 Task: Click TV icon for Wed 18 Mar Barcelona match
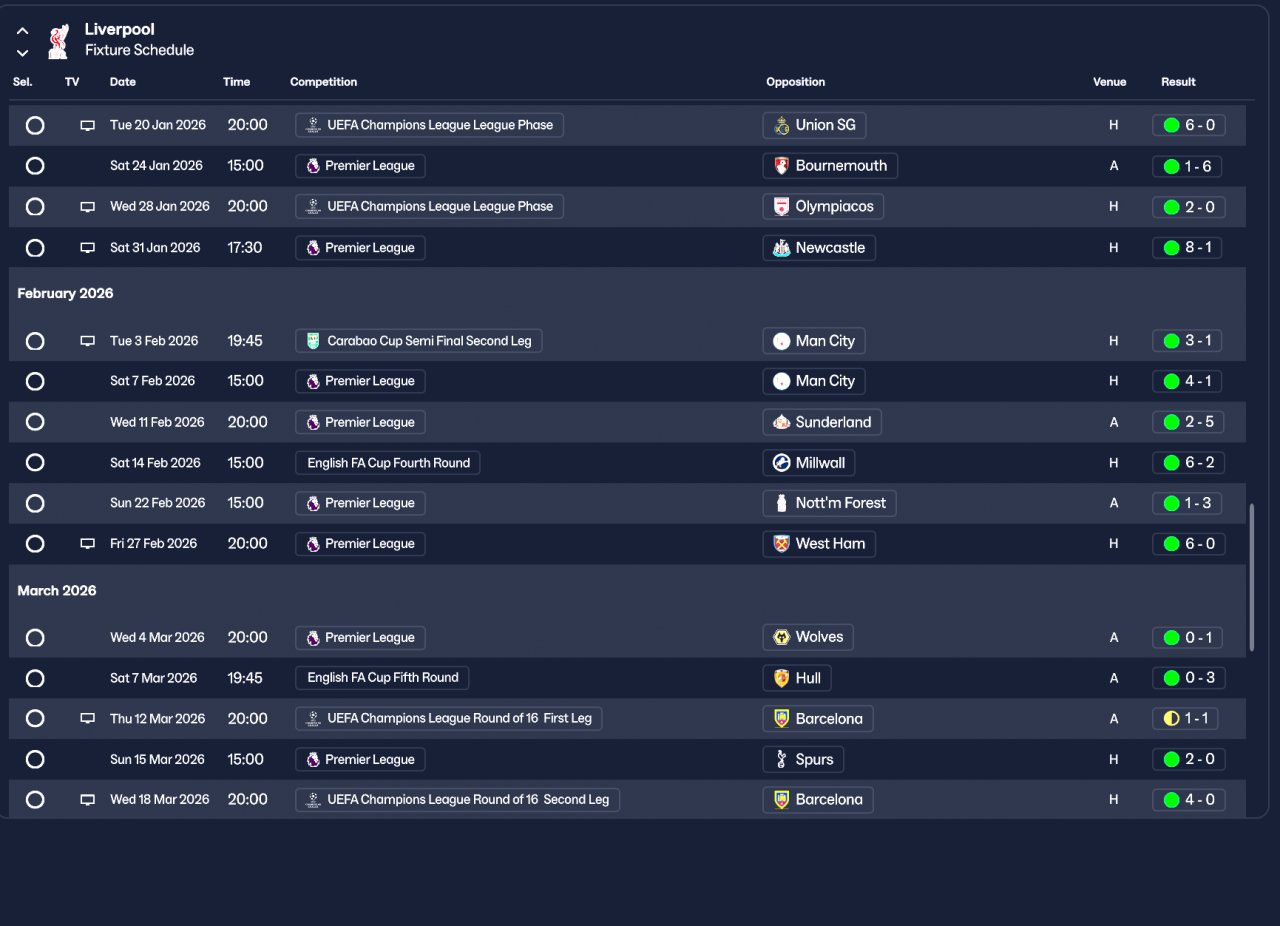pos(88,800)
